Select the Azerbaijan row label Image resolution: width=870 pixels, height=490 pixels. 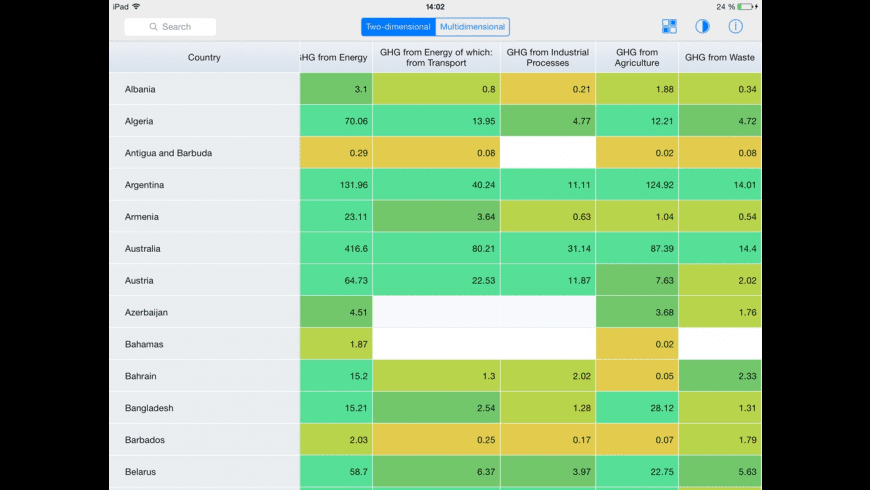click(x=146, y=312)
